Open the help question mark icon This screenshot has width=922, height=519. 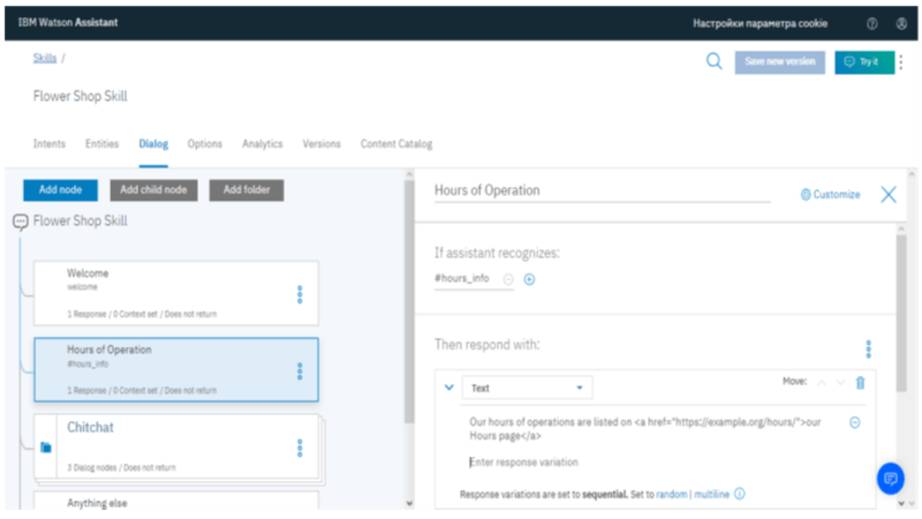point(872,23)
